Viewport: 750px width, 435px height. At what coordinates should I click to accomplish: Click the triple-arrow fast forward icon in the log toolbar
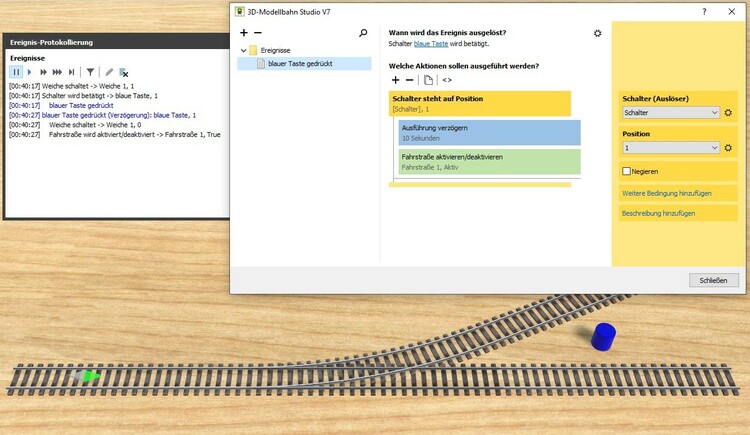57,72
